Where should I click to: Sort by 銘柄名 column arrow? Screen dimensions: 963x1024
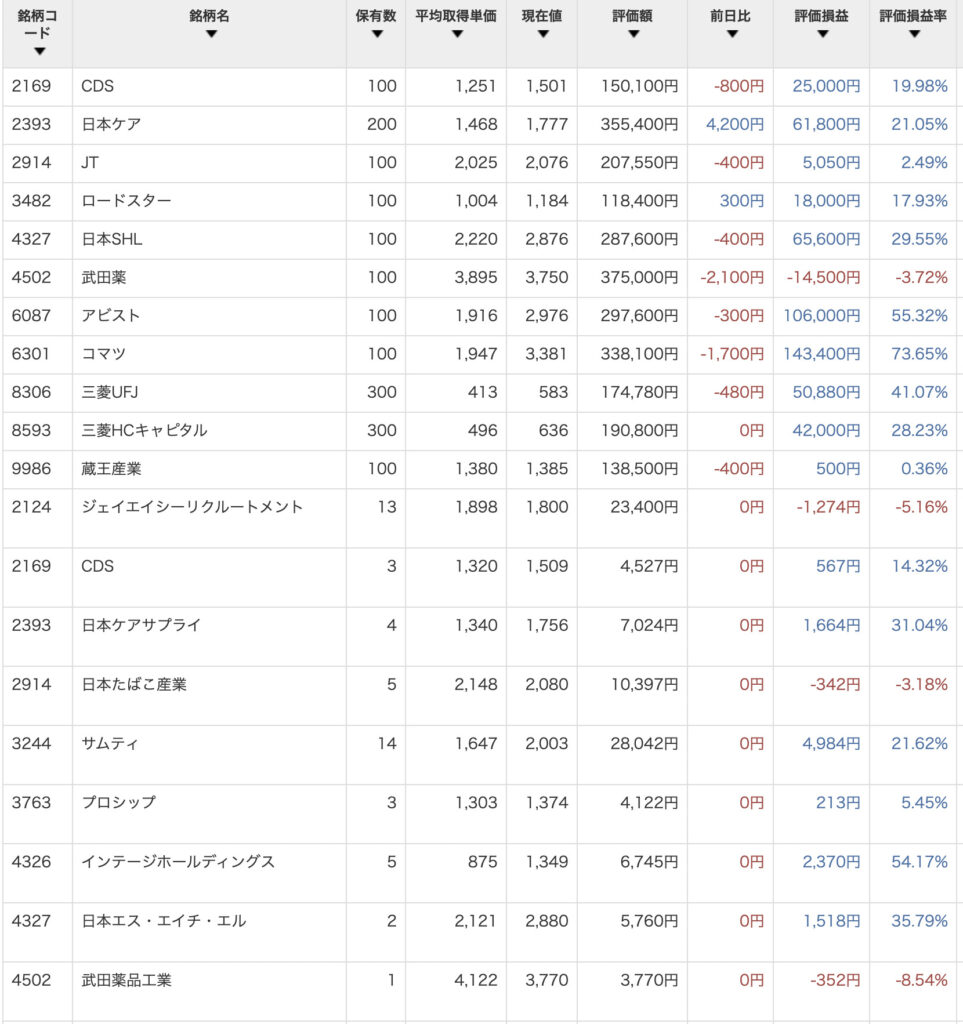click(211, 34)
